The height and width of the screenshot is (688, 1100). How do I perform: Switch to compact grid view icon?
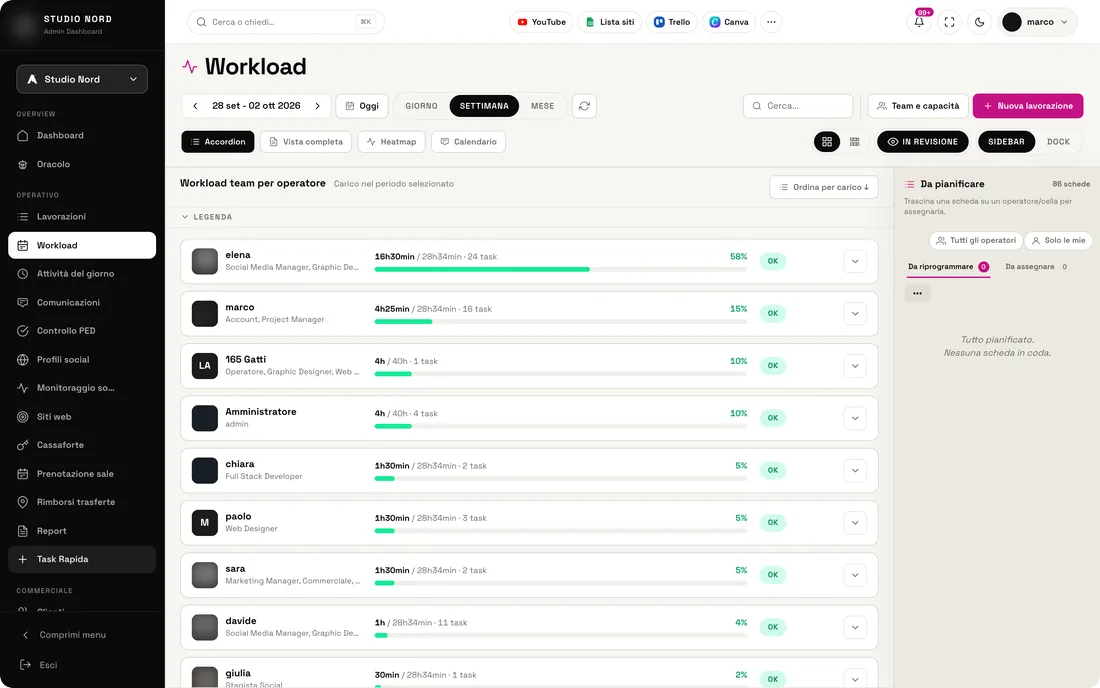tap(854, 142)
